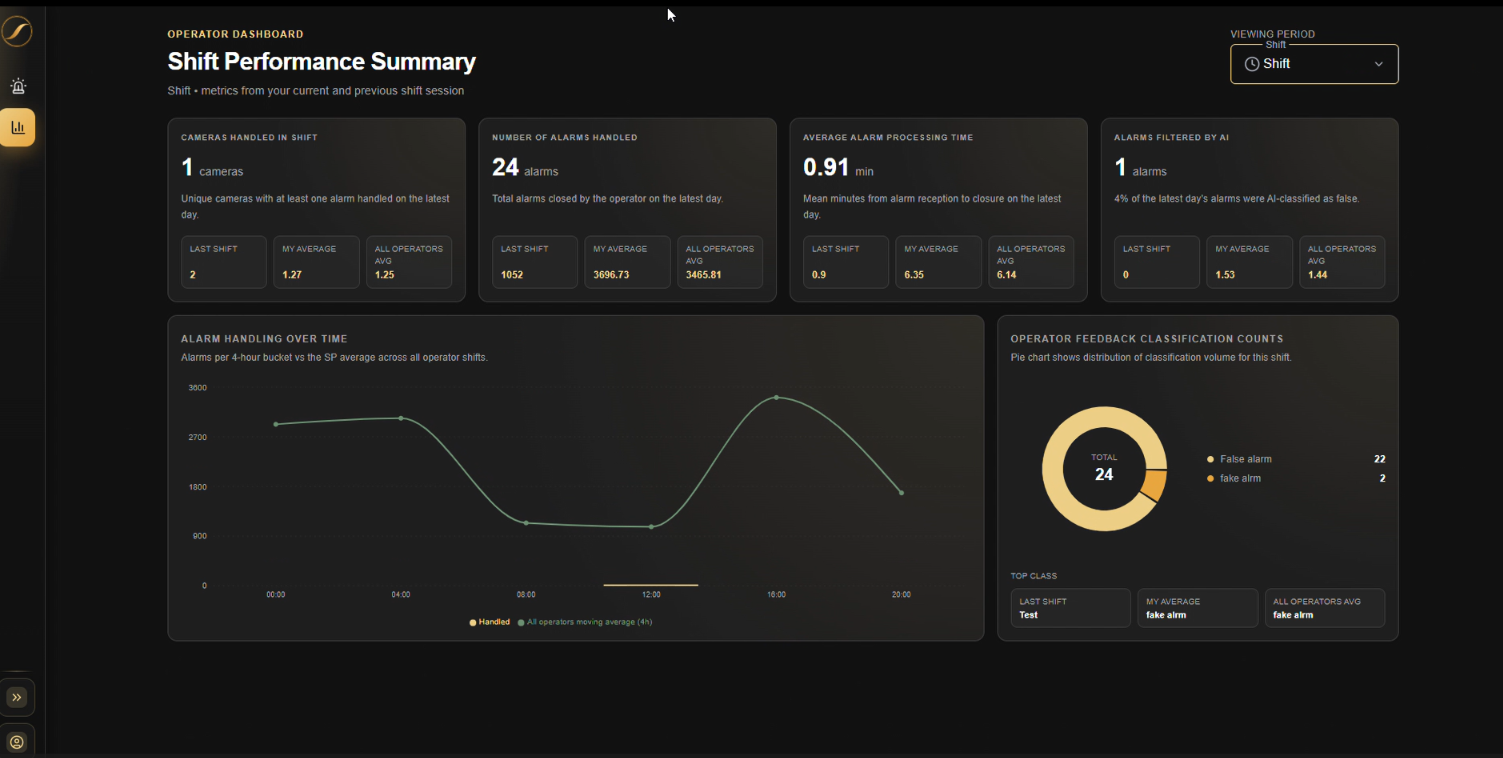Click My Average value 1.53
1503x758 pixels.
pos(1226,274)
